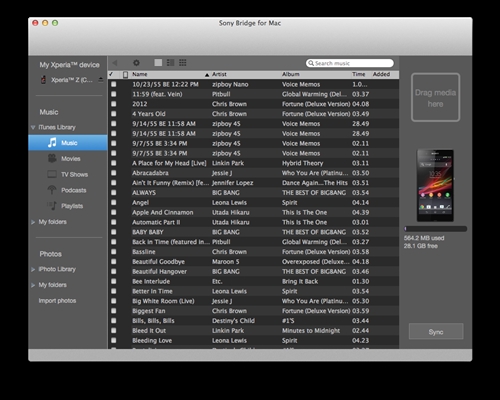The height and width of the screenshot is (400, 500).
Task: Select the song A Place for My Head [Live]
Action: tap(169, 163)
